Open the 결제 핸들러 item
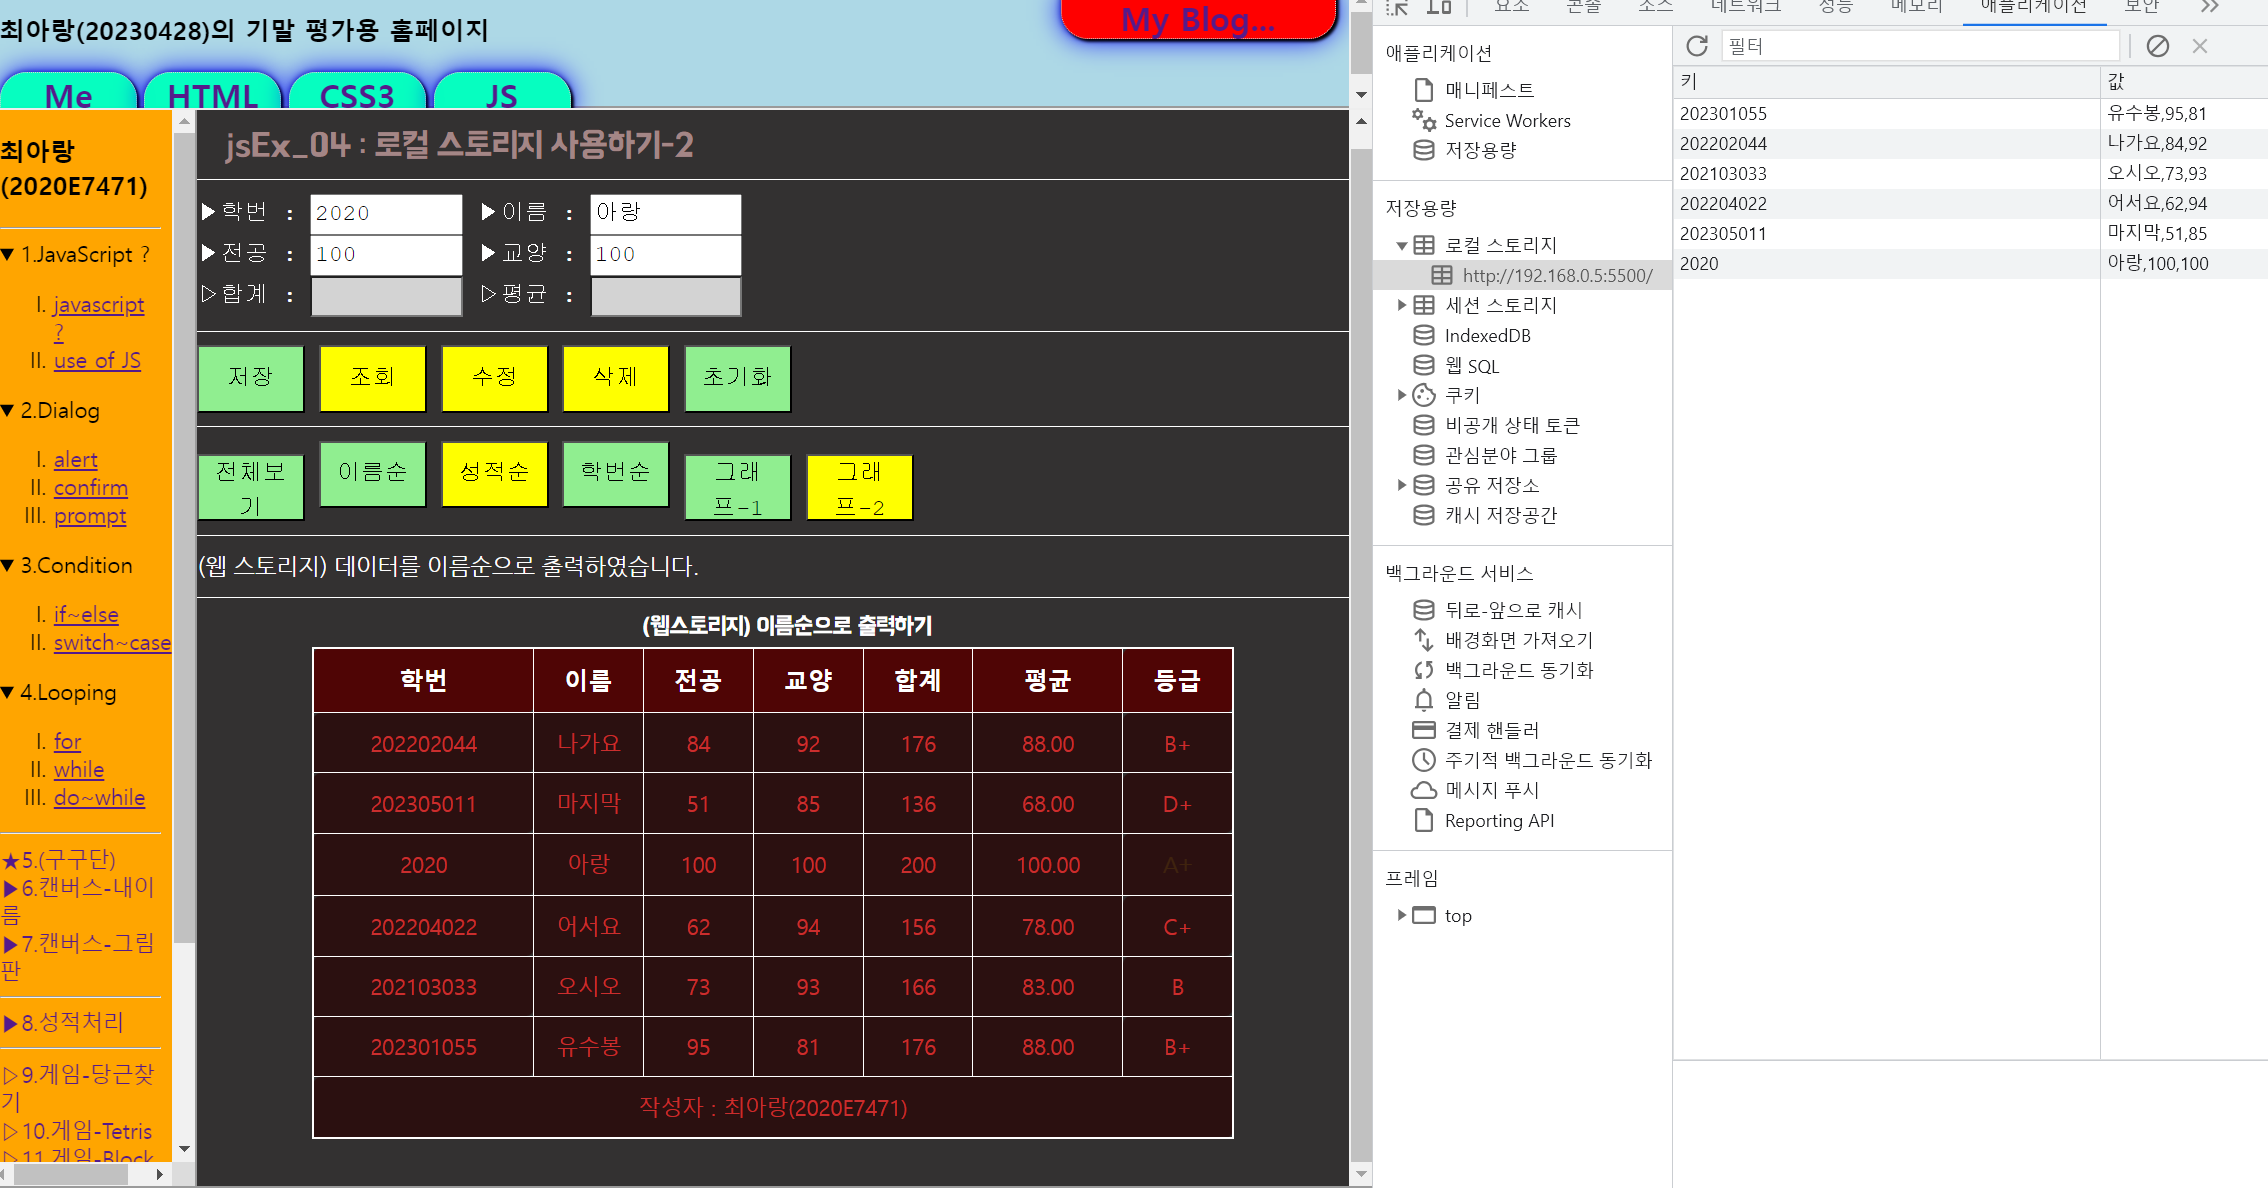Viewport: 2268px width, 1188px height. click(x=1491, y=730)
